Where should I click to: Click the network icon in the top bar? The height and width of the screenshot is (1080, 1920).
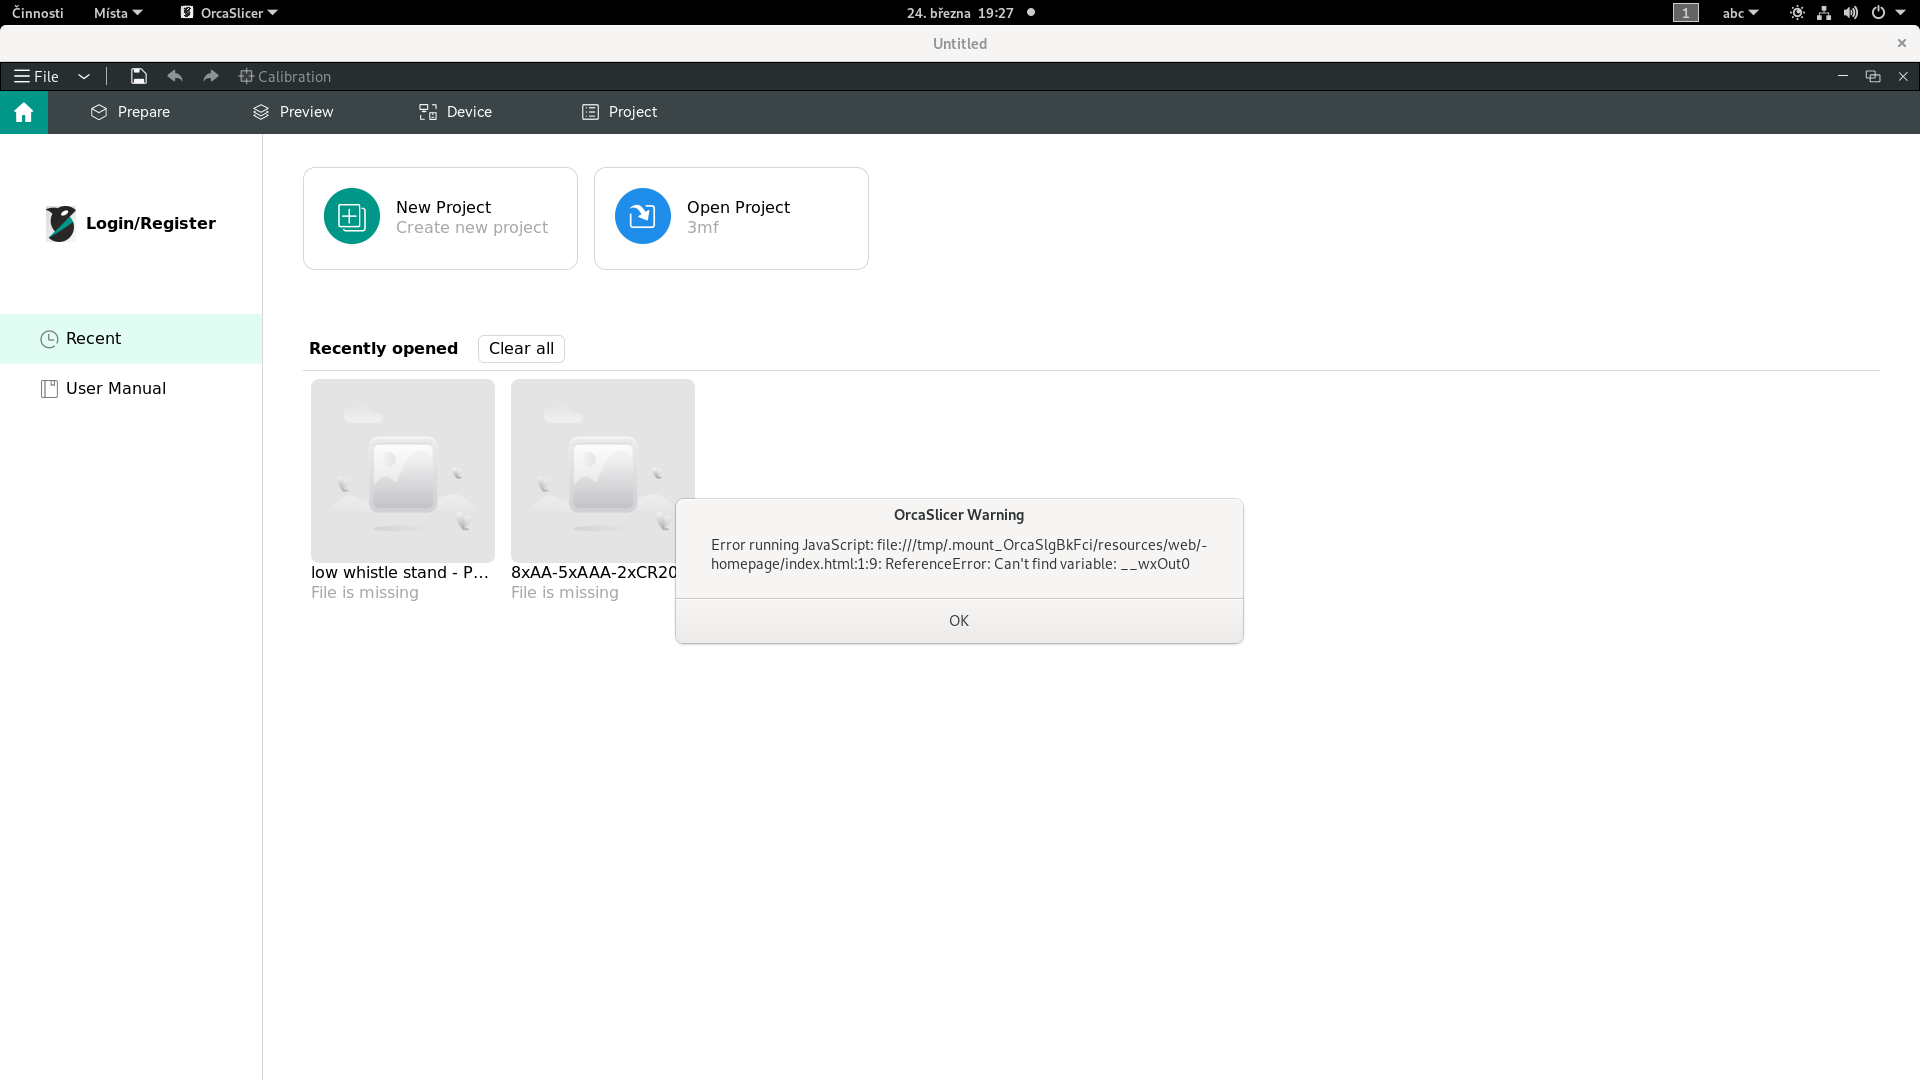[x=1823, y=13]
